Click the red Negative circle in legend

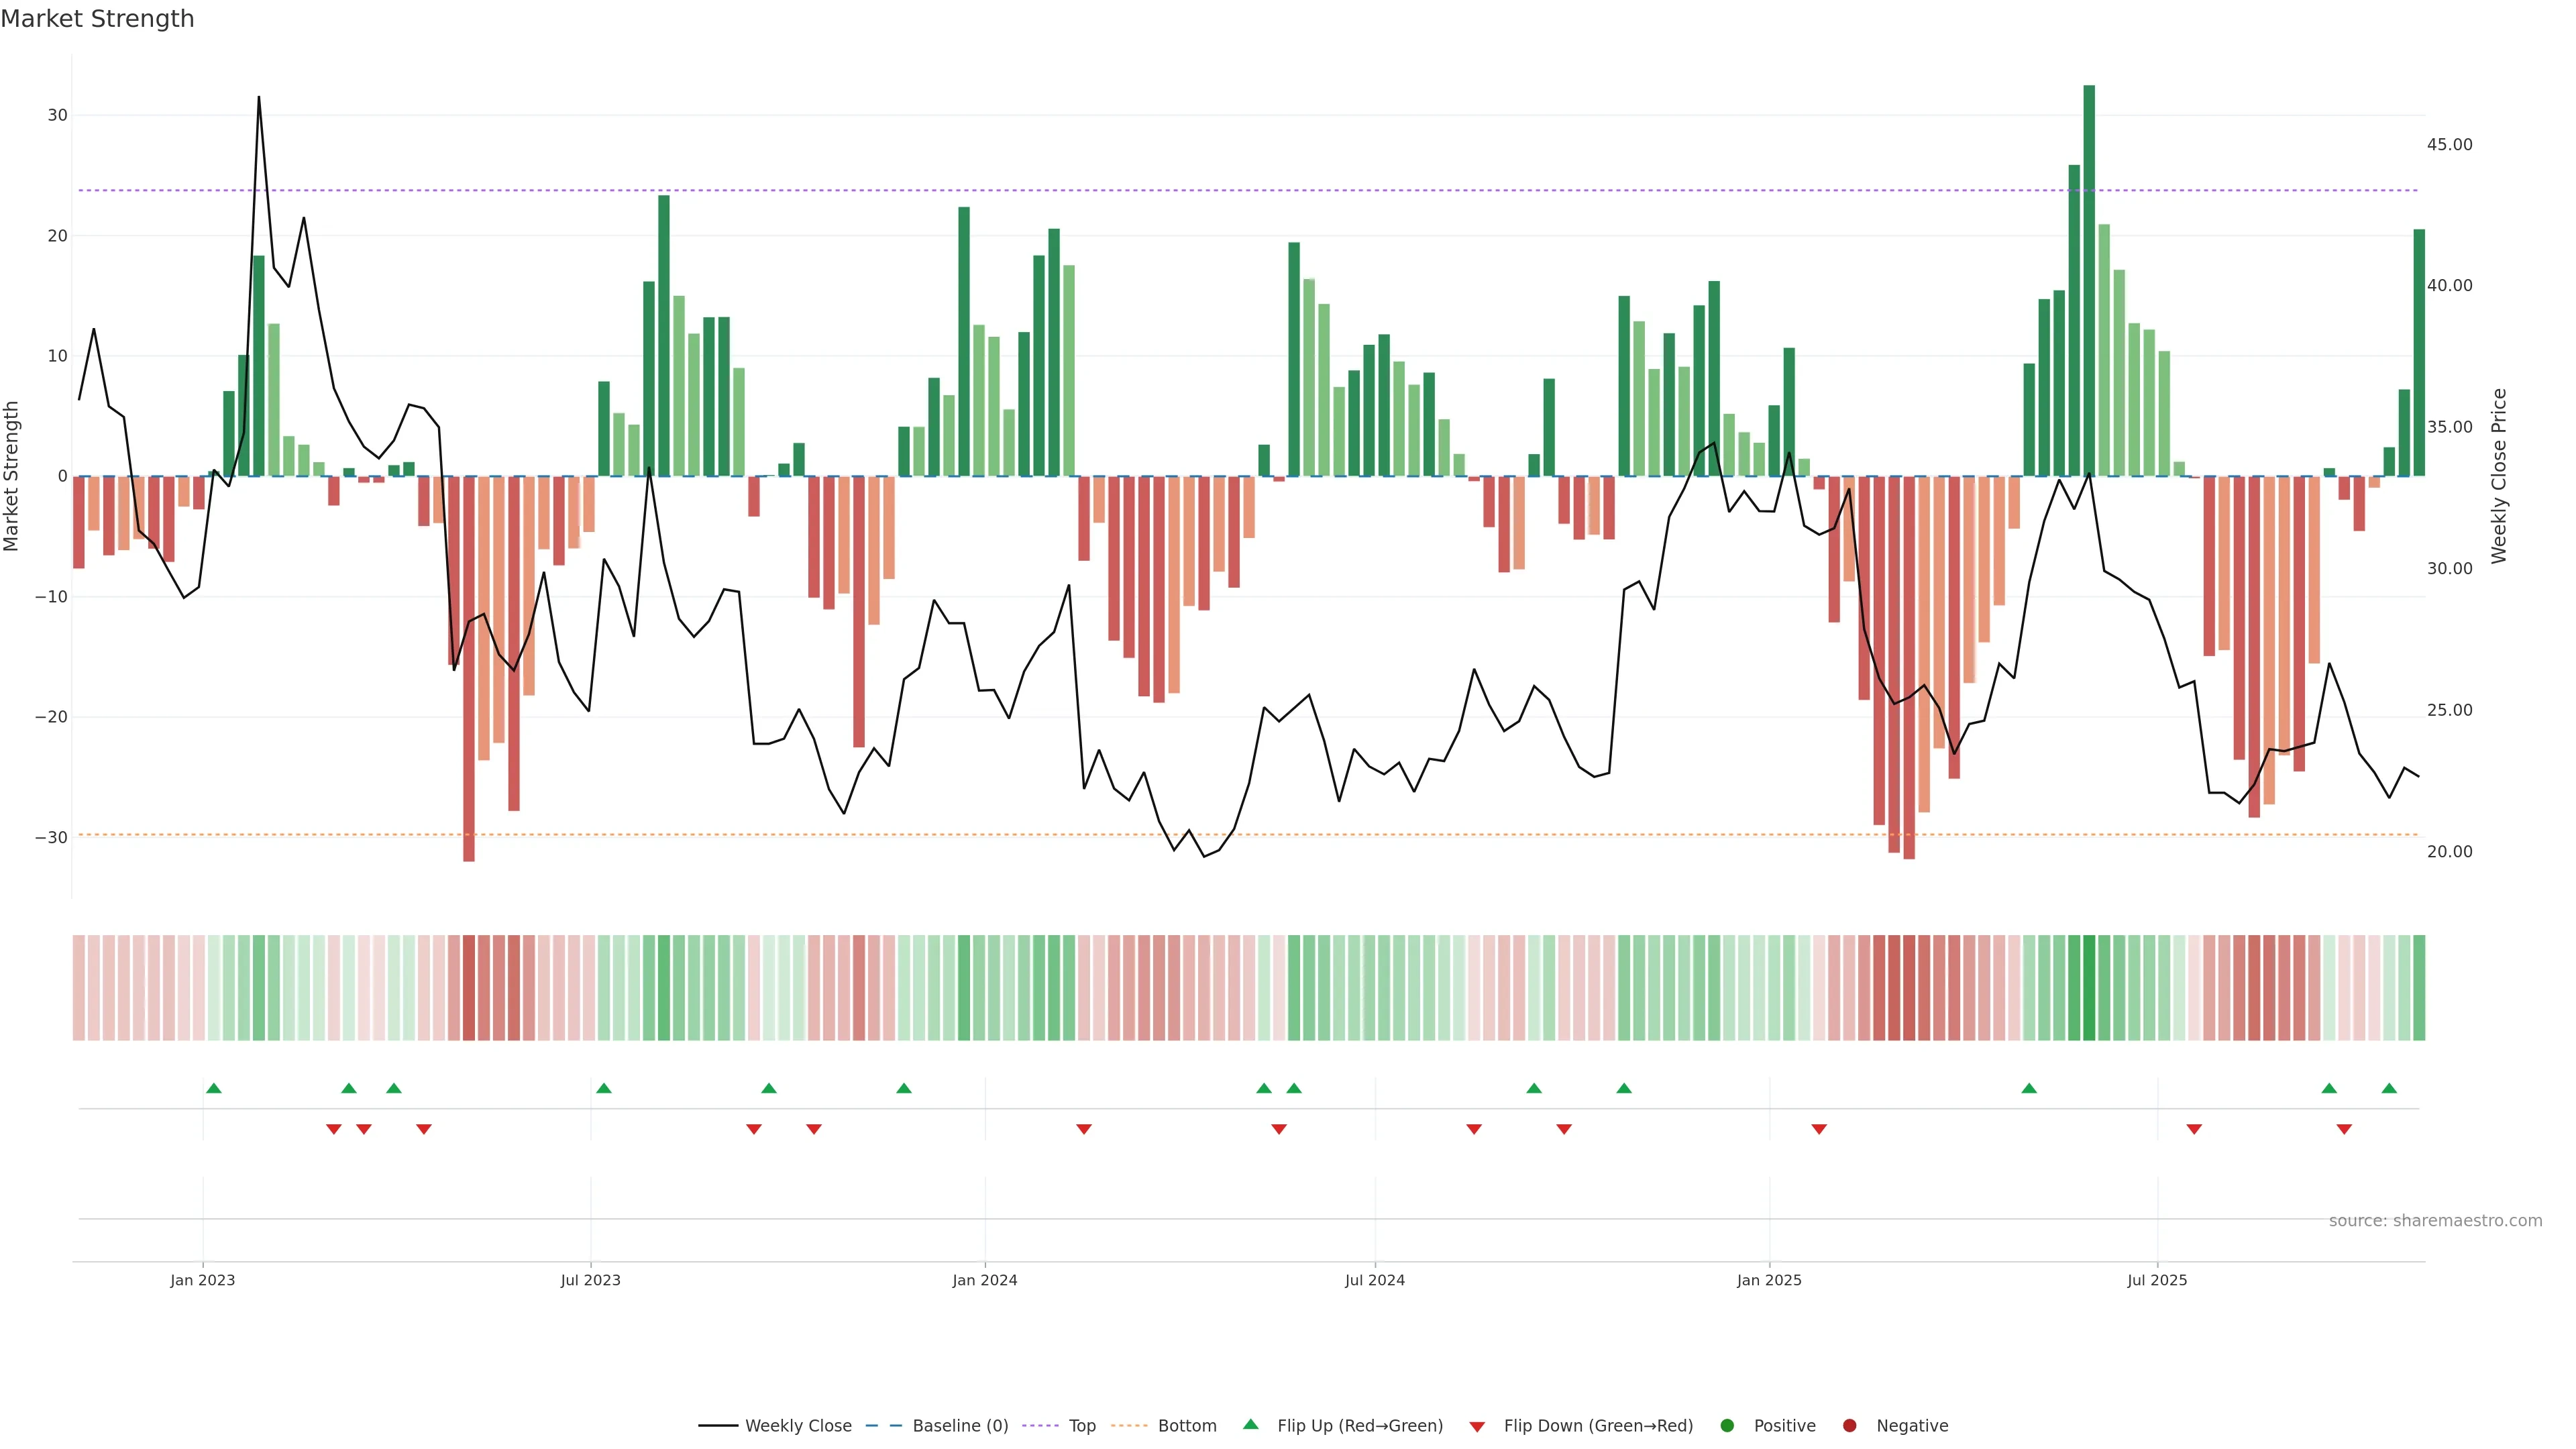click(1849, 1426)
